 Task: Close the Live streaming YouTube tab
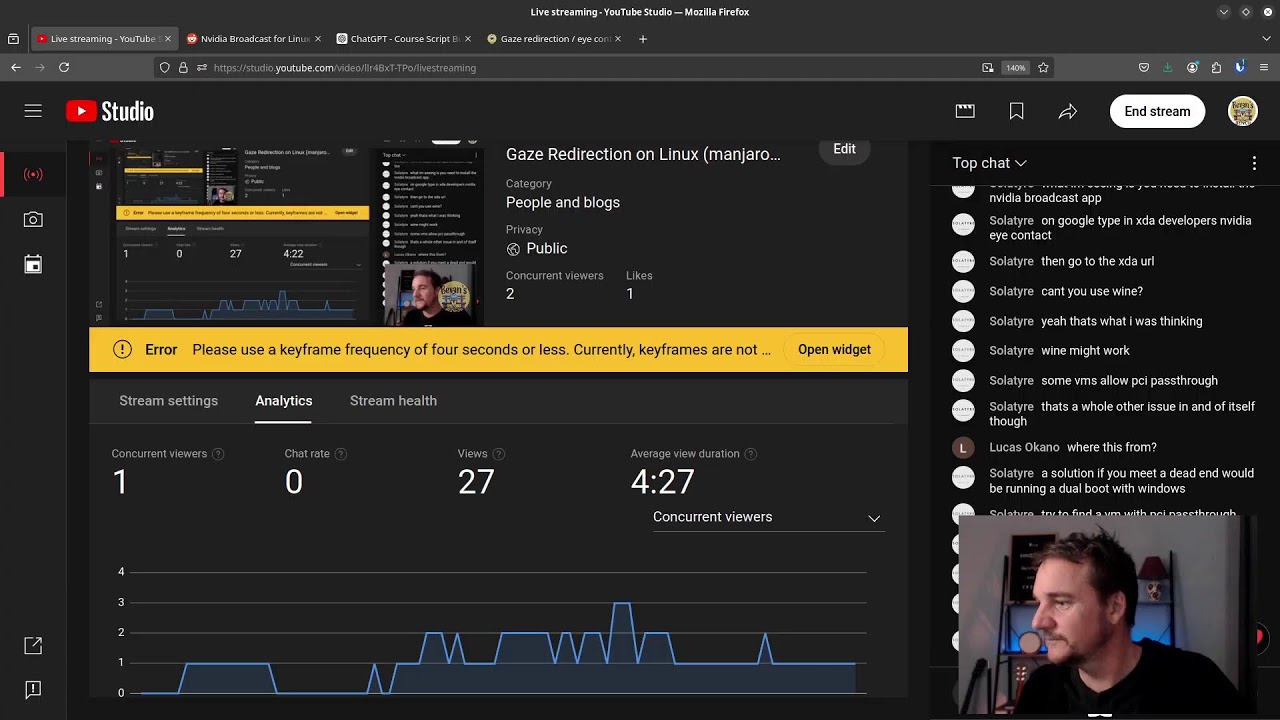(167, 39)
